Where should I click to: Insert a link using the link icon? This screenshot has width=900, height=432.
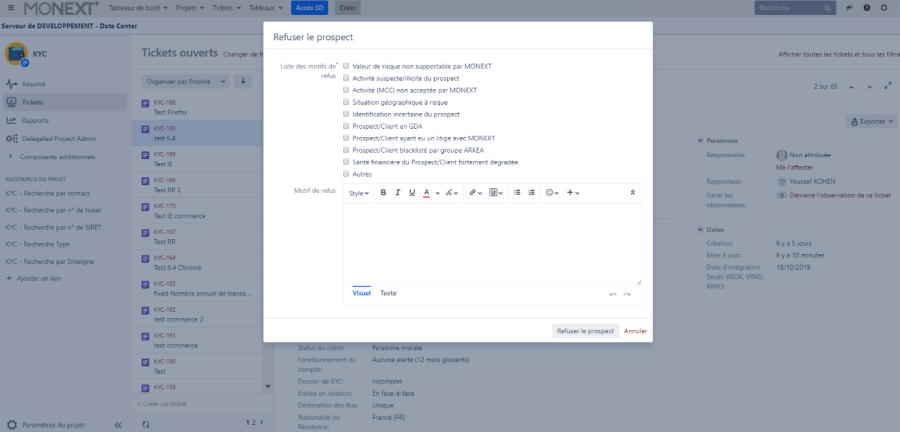(474, 192)
